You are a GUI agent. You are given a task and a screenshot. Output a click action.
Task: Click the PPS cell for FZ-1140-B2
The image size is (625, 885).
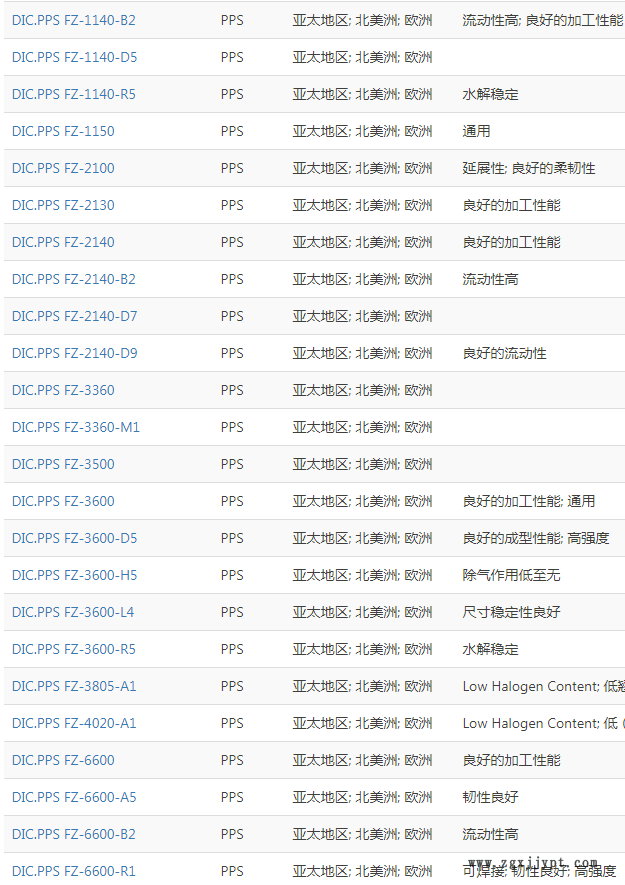[x=232, y=20]
